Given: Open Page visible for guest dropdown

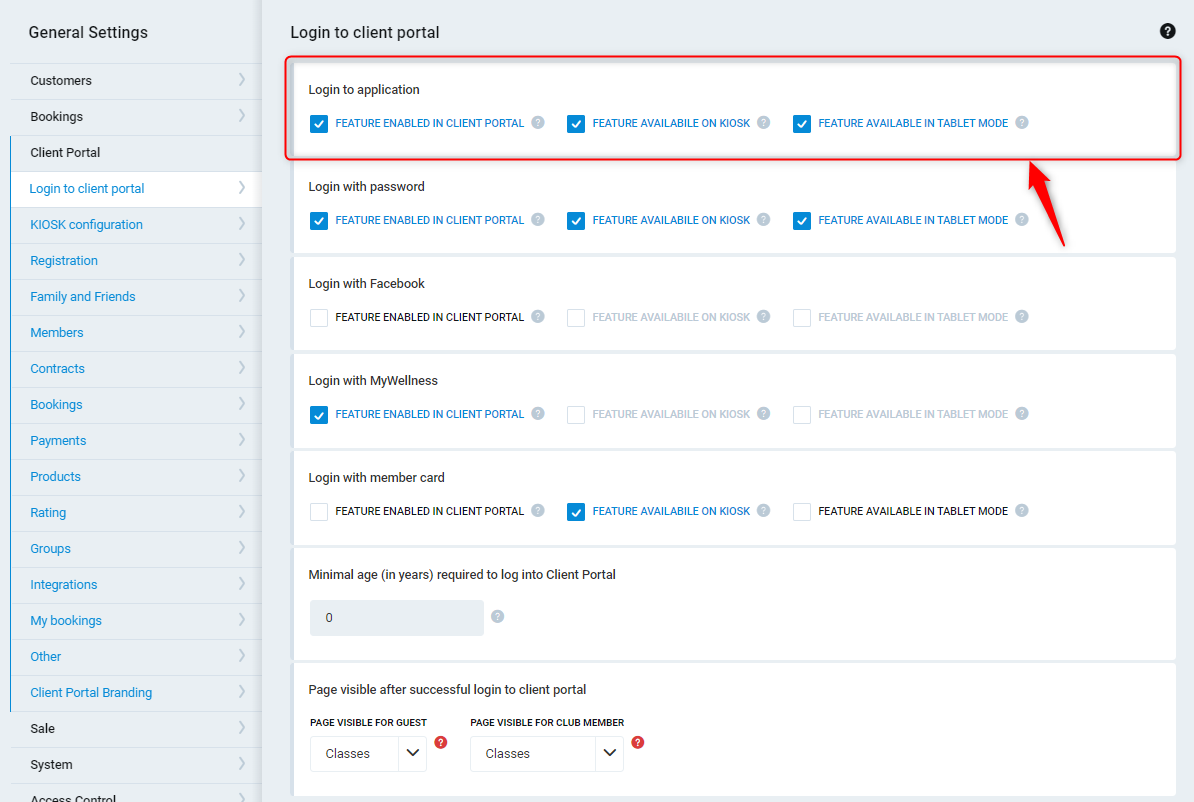Looking at the screenshot, I should [x=368, y=754].
